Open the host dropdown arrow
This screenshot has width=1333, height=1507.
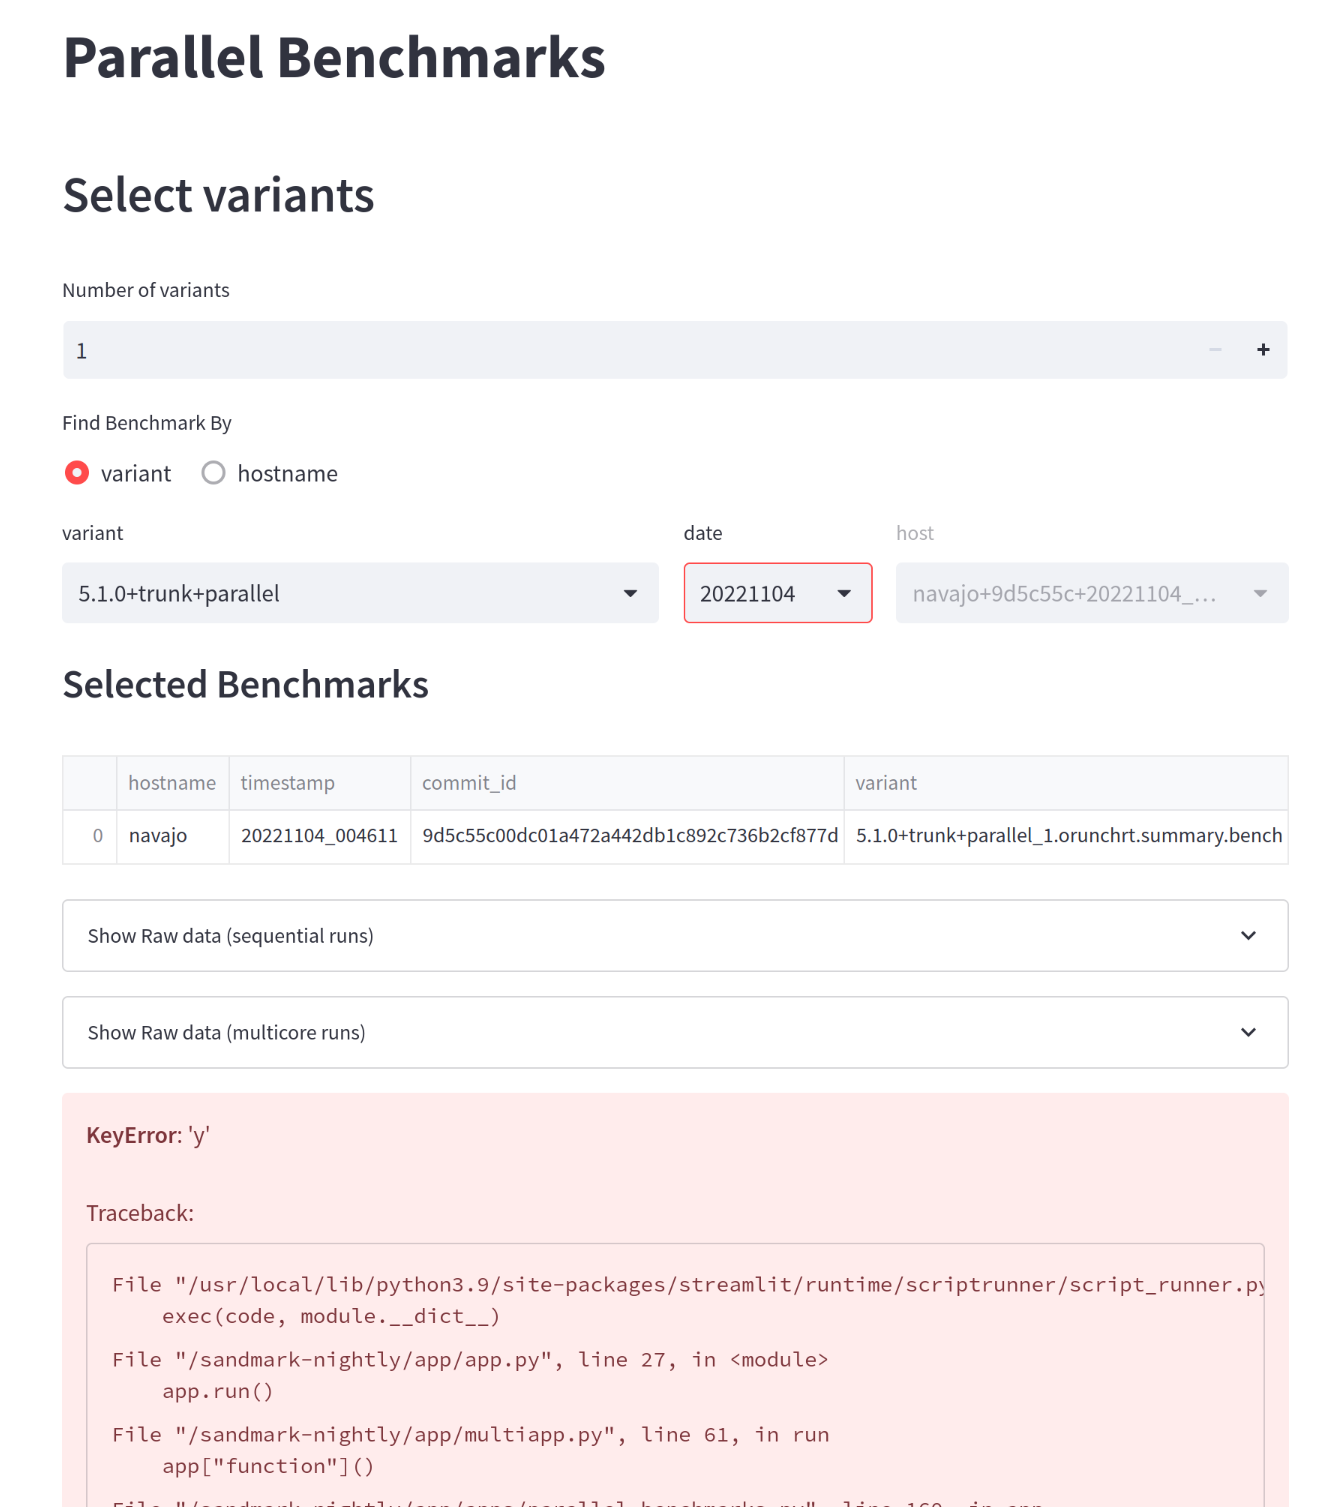pos(1259,593)
